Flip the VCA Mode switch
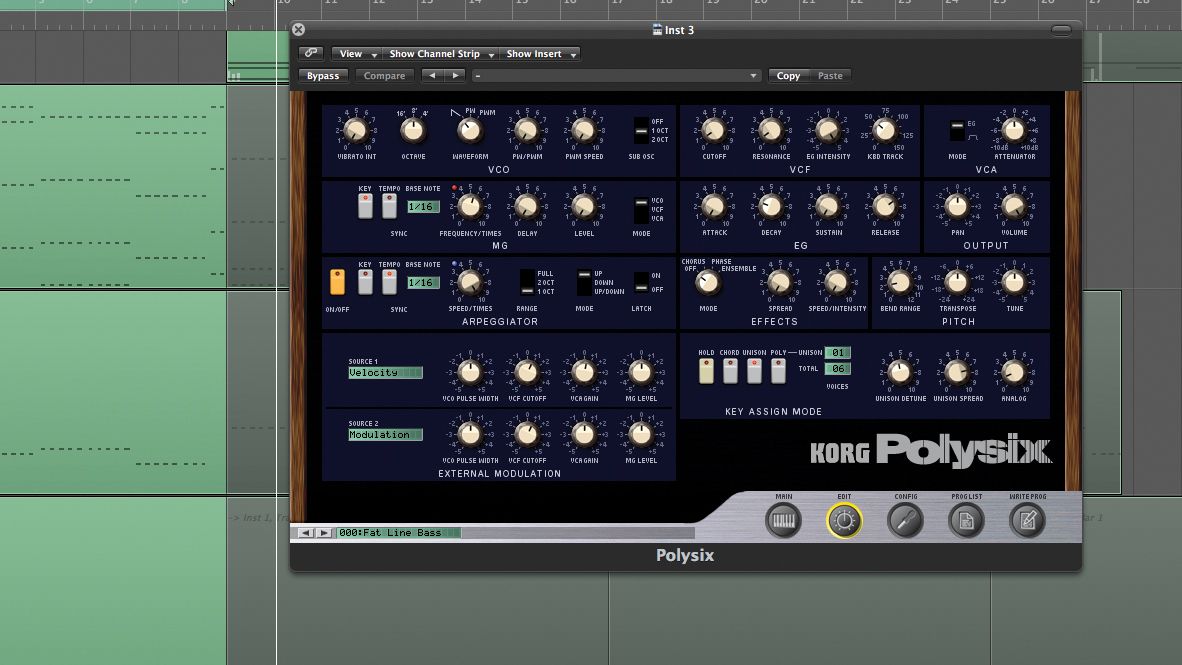 (957, 130)
